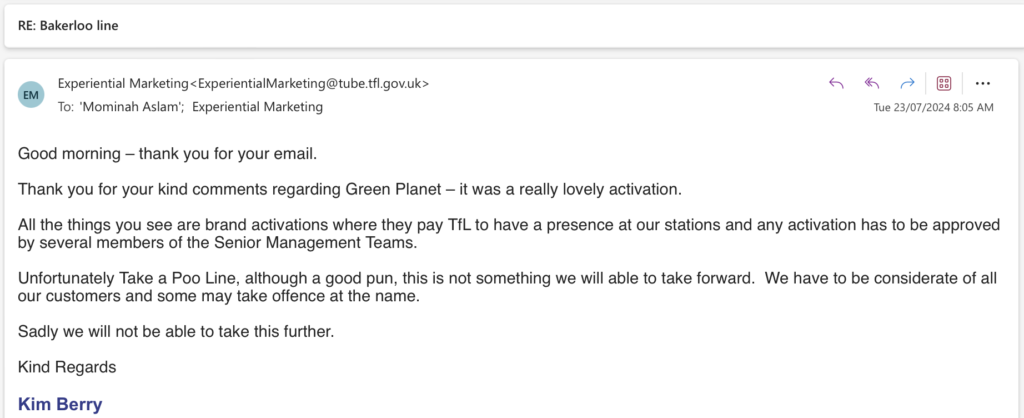Click the Reply All double-arrow icon
This screenshot has width=1024, height=418.
point(872,83)
